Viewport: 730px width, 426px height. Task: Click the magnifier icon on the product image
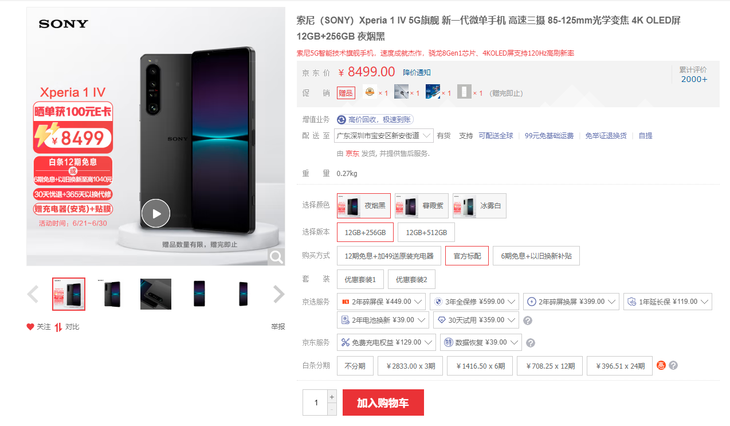276,257
